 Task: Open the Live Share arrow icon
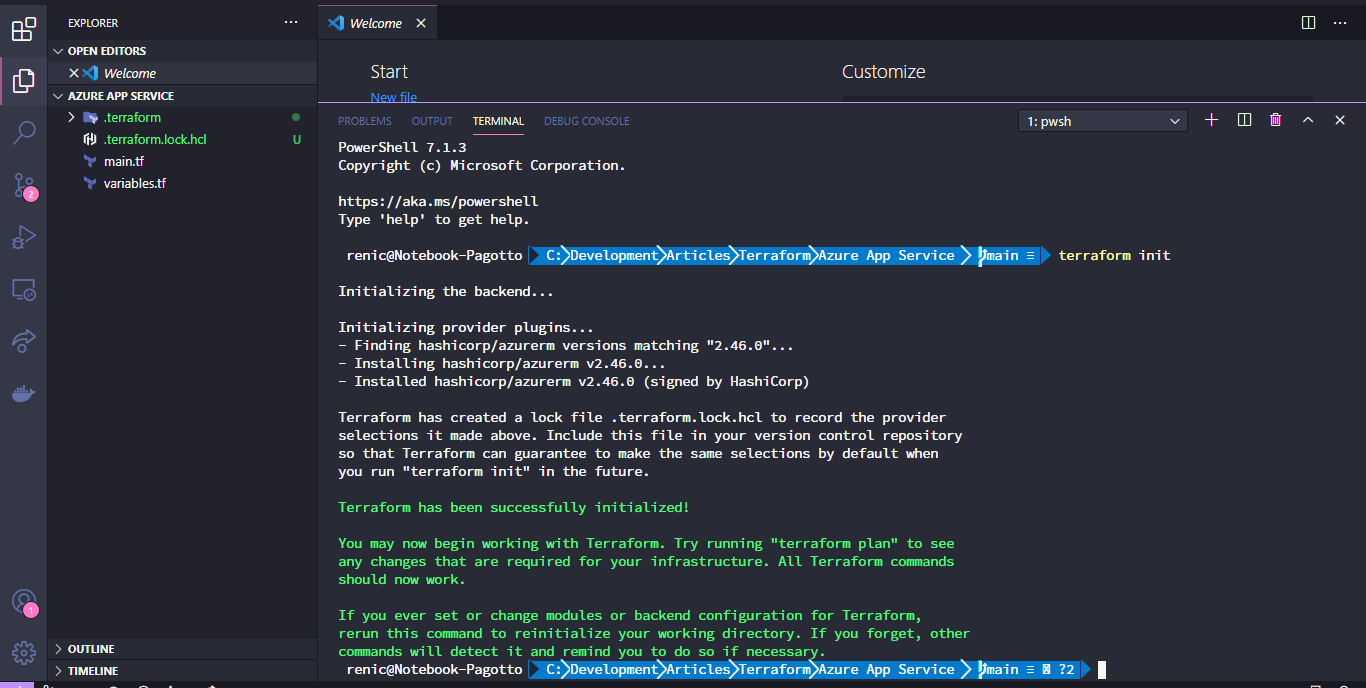click(x=24, y=341)
